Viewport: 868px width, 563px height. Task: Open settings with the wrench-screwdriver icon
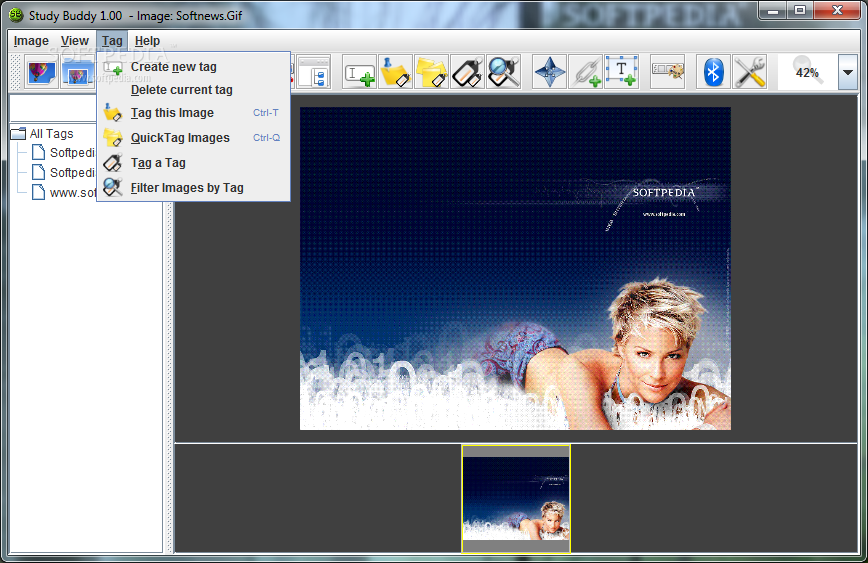pos(750,72)
